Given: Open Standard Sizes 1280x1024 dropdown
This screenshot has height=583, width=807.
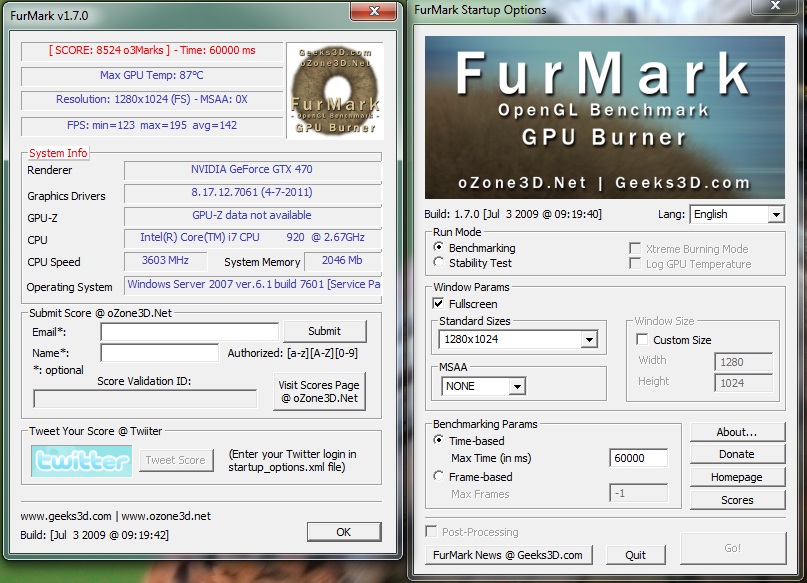Looking at the screenshot, I should pyautogui.click(x=518, y=339).
